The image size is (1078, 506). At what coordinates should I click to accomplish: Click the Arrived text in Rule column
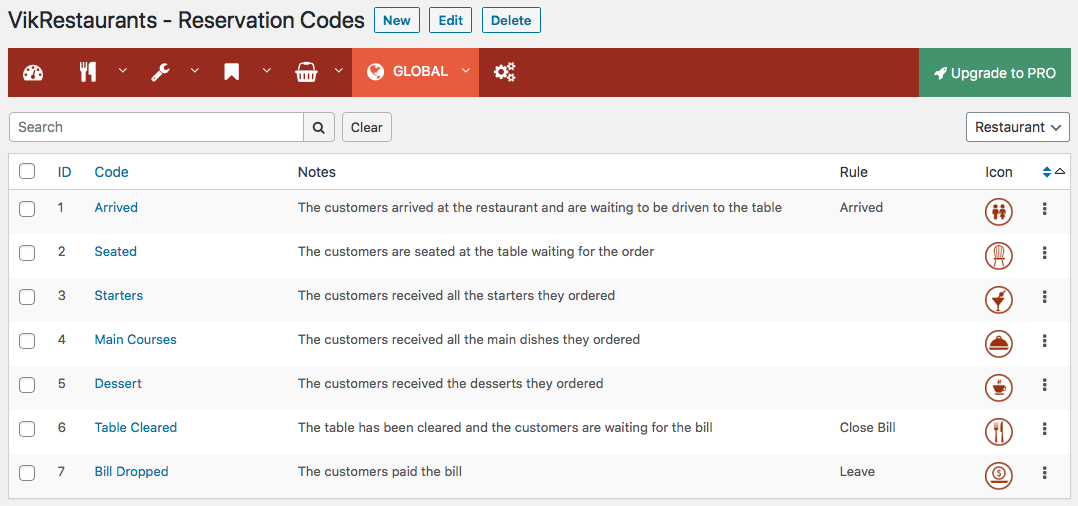pos(861,207)
